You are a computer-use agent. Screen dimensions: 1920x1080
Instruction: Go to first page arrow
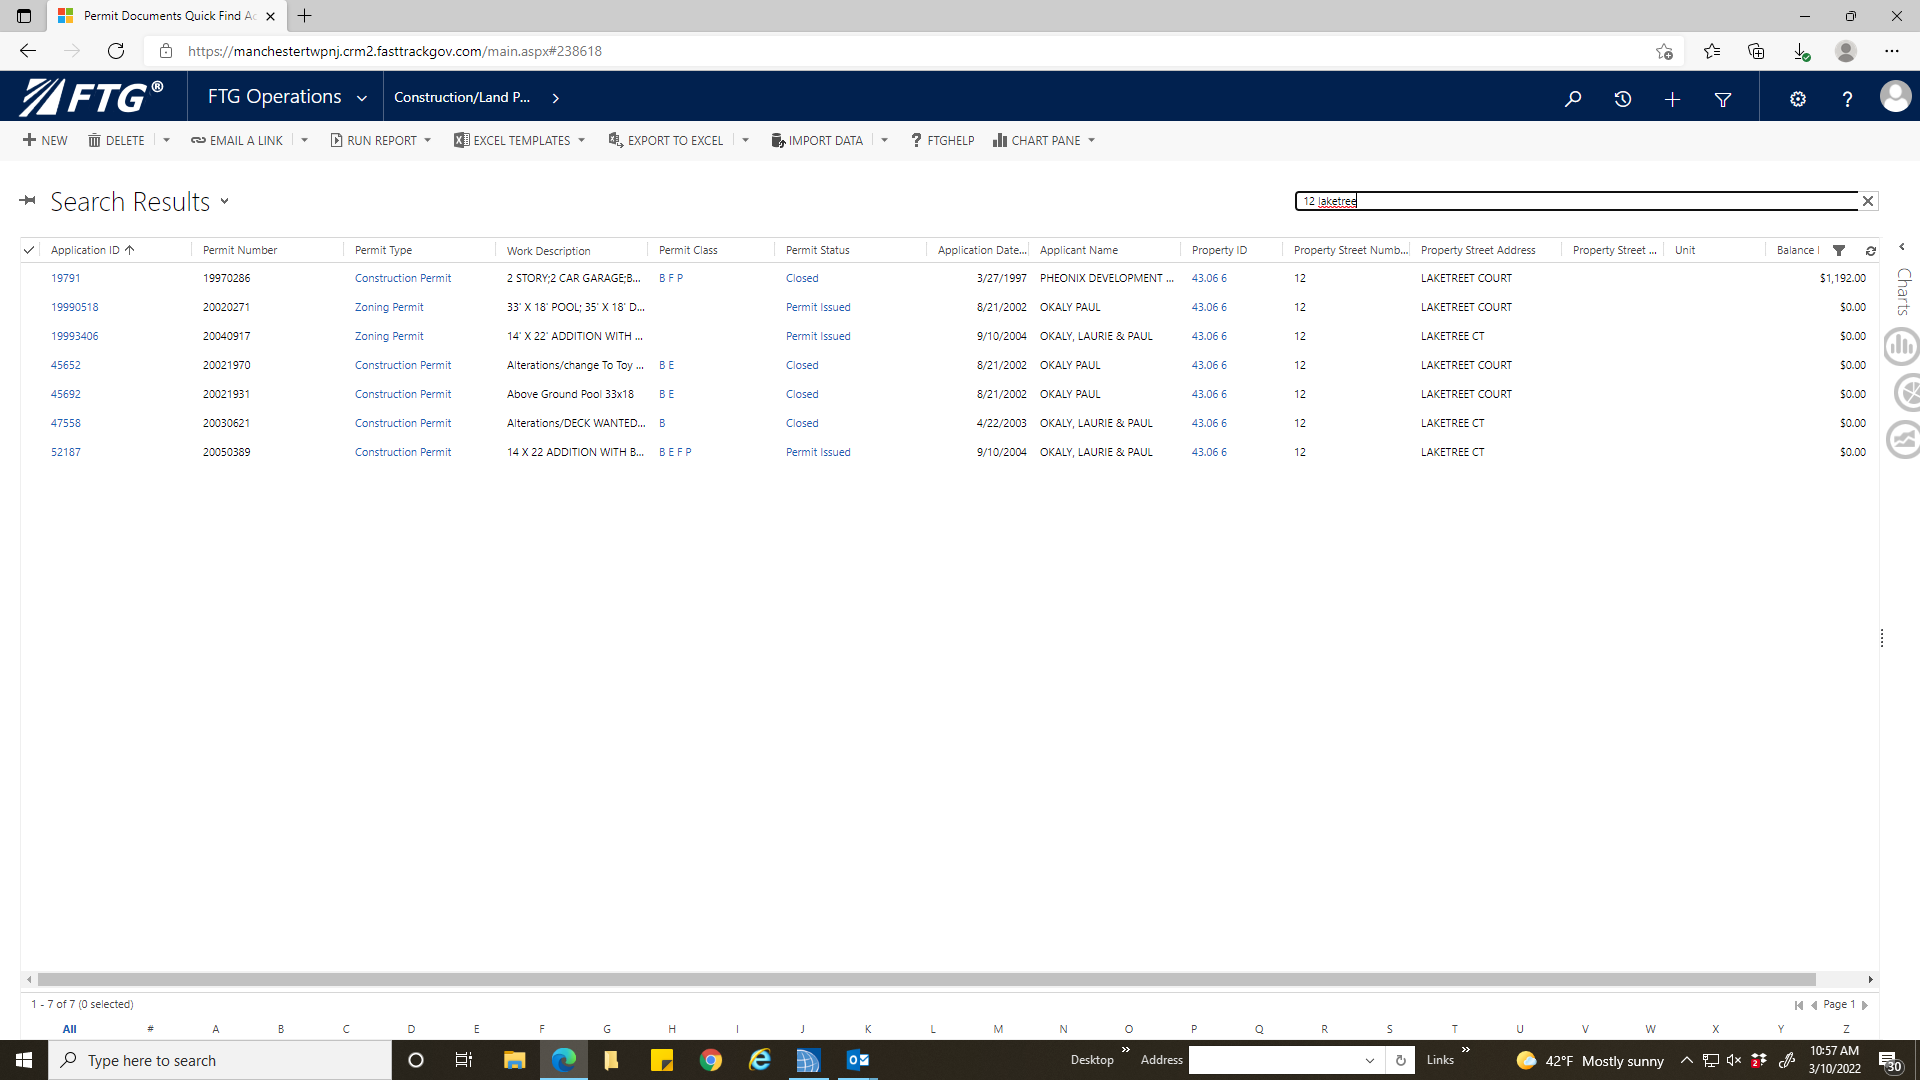(x=1798, y=1005)
